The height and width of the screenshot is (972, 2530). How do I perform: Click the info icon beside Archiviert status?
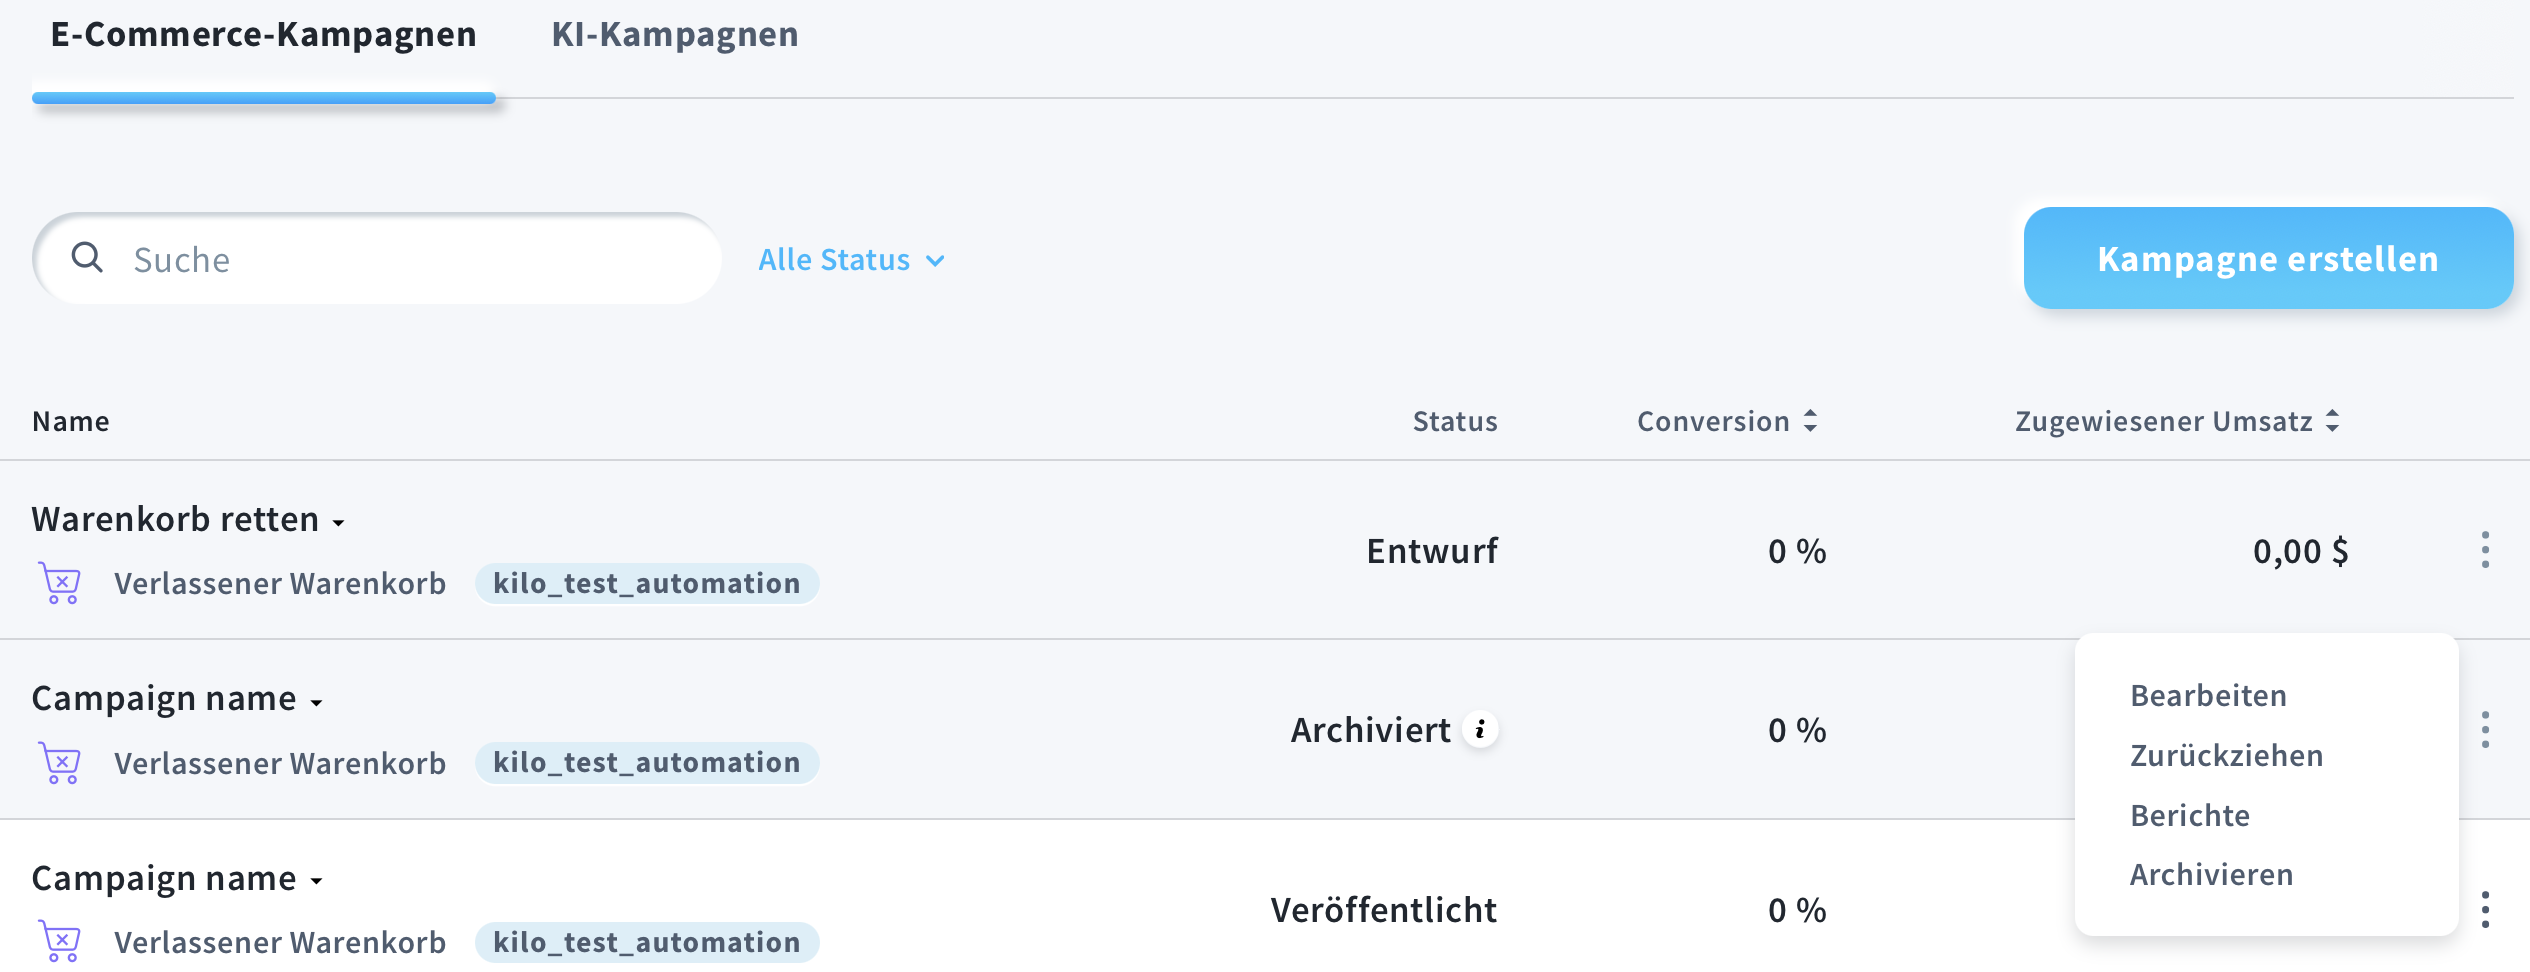click(1480, 729)
